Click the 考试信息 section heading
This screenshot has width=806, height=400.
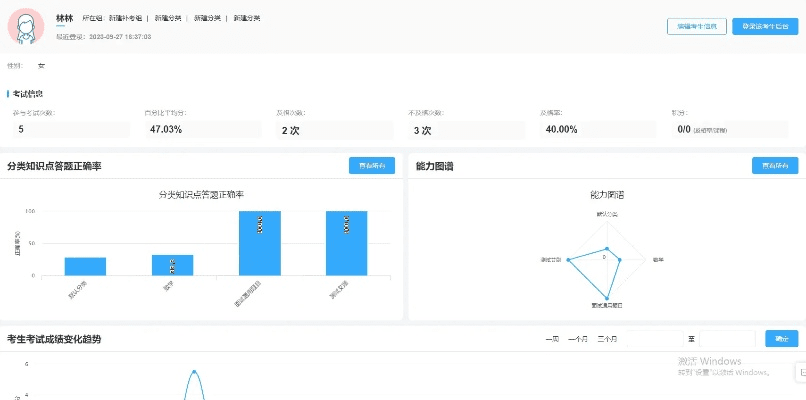[28, 94]
